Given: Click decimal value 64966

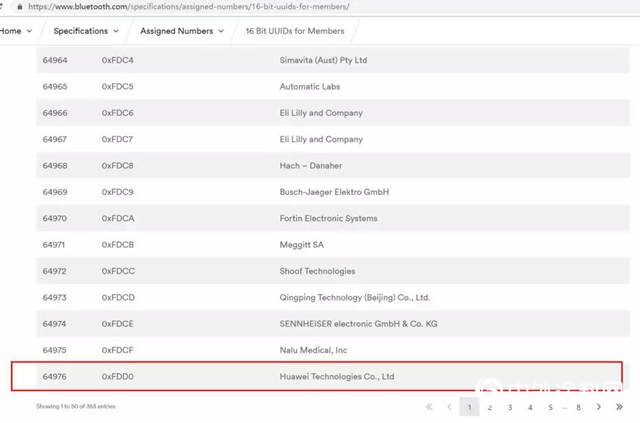Looking at the screenshot, I should click(55, 113).
